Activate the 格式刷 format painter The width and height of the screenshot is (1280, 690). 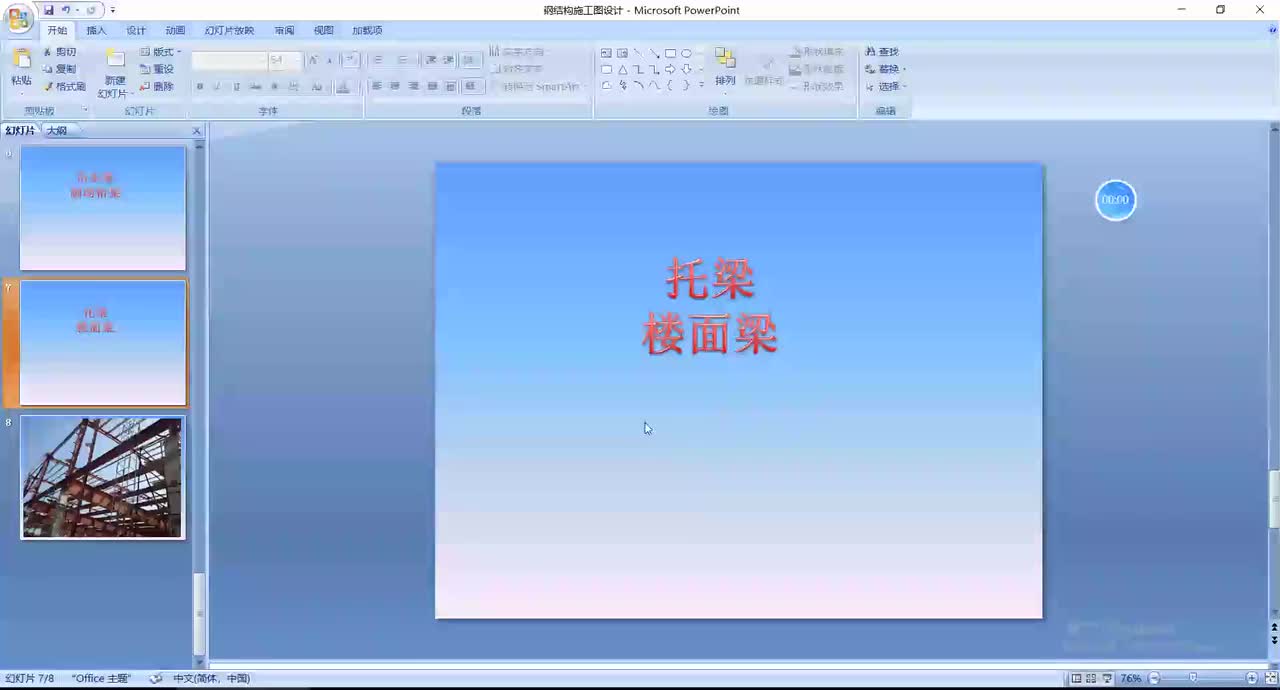tap(64, 86)
